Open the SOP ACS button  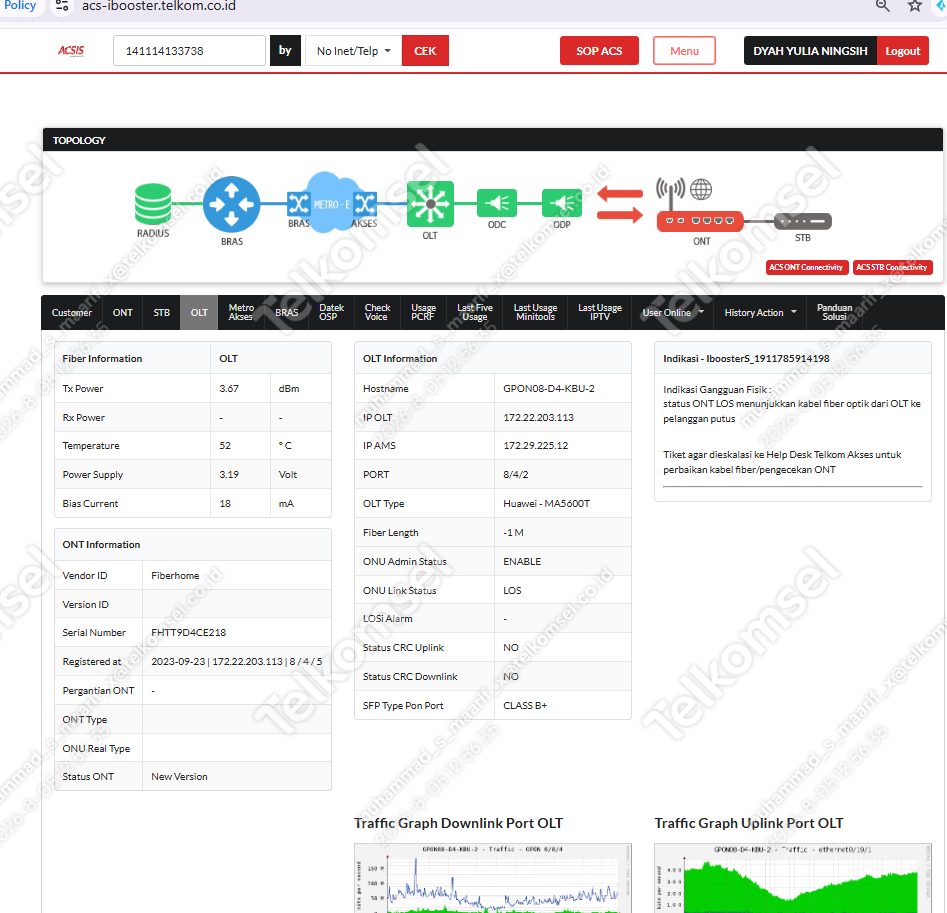pos(599,51)
